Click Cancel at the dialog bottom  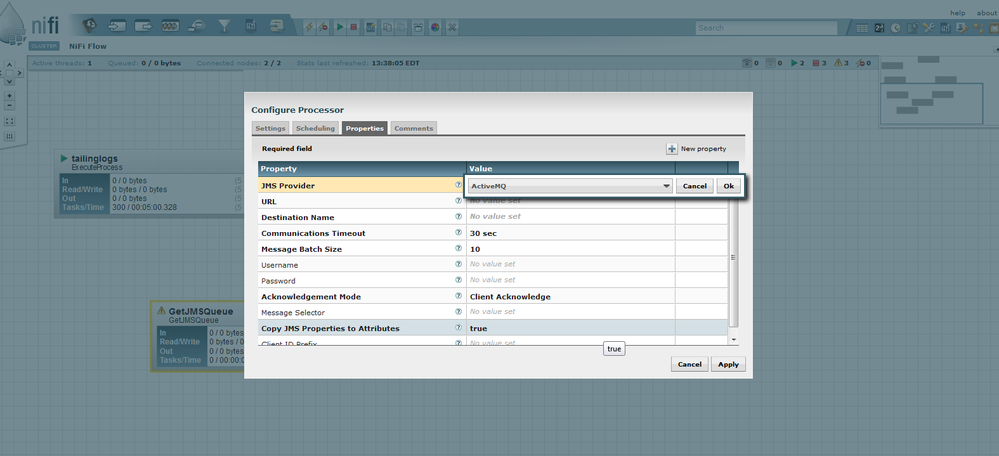coord(689,364)
